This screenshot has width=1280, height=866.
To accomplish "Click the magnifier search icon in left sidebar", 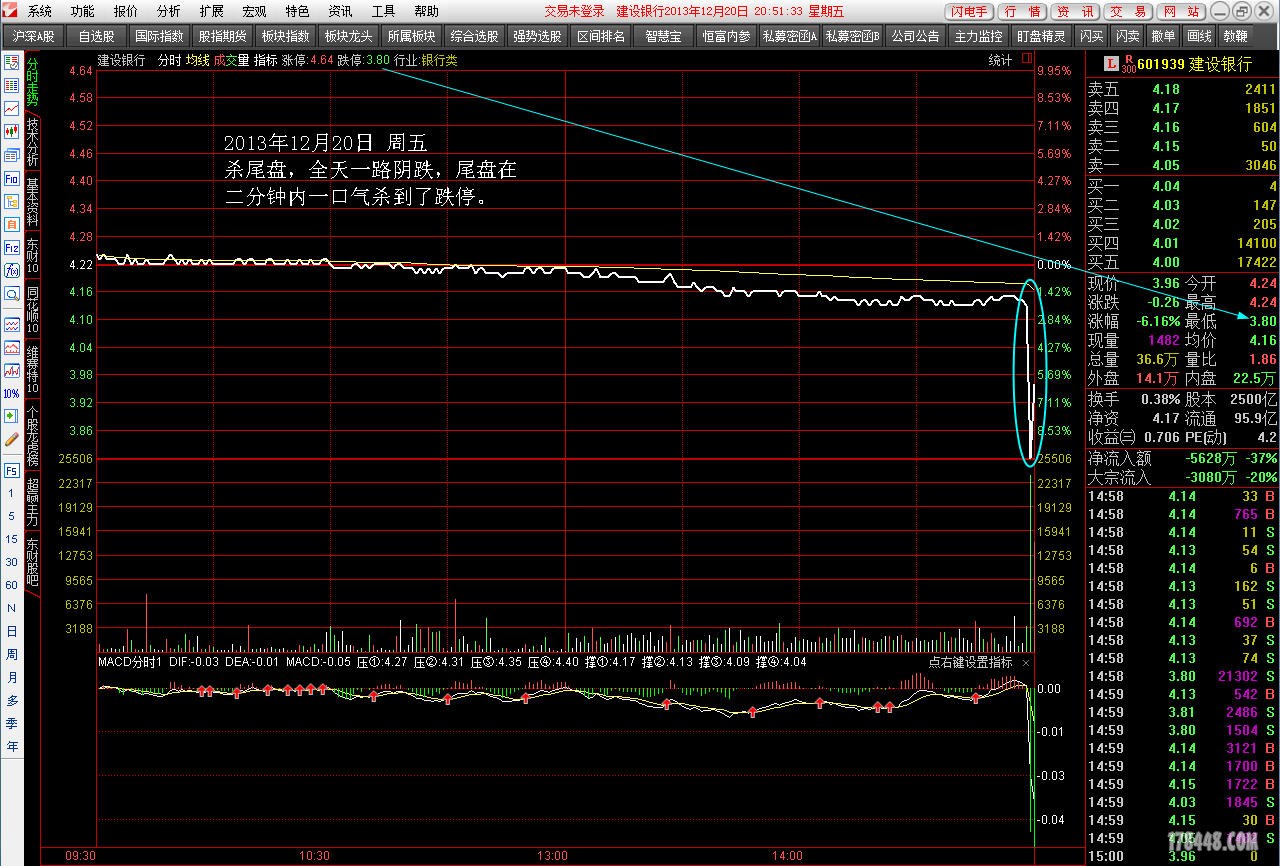I will click(12, 294).
